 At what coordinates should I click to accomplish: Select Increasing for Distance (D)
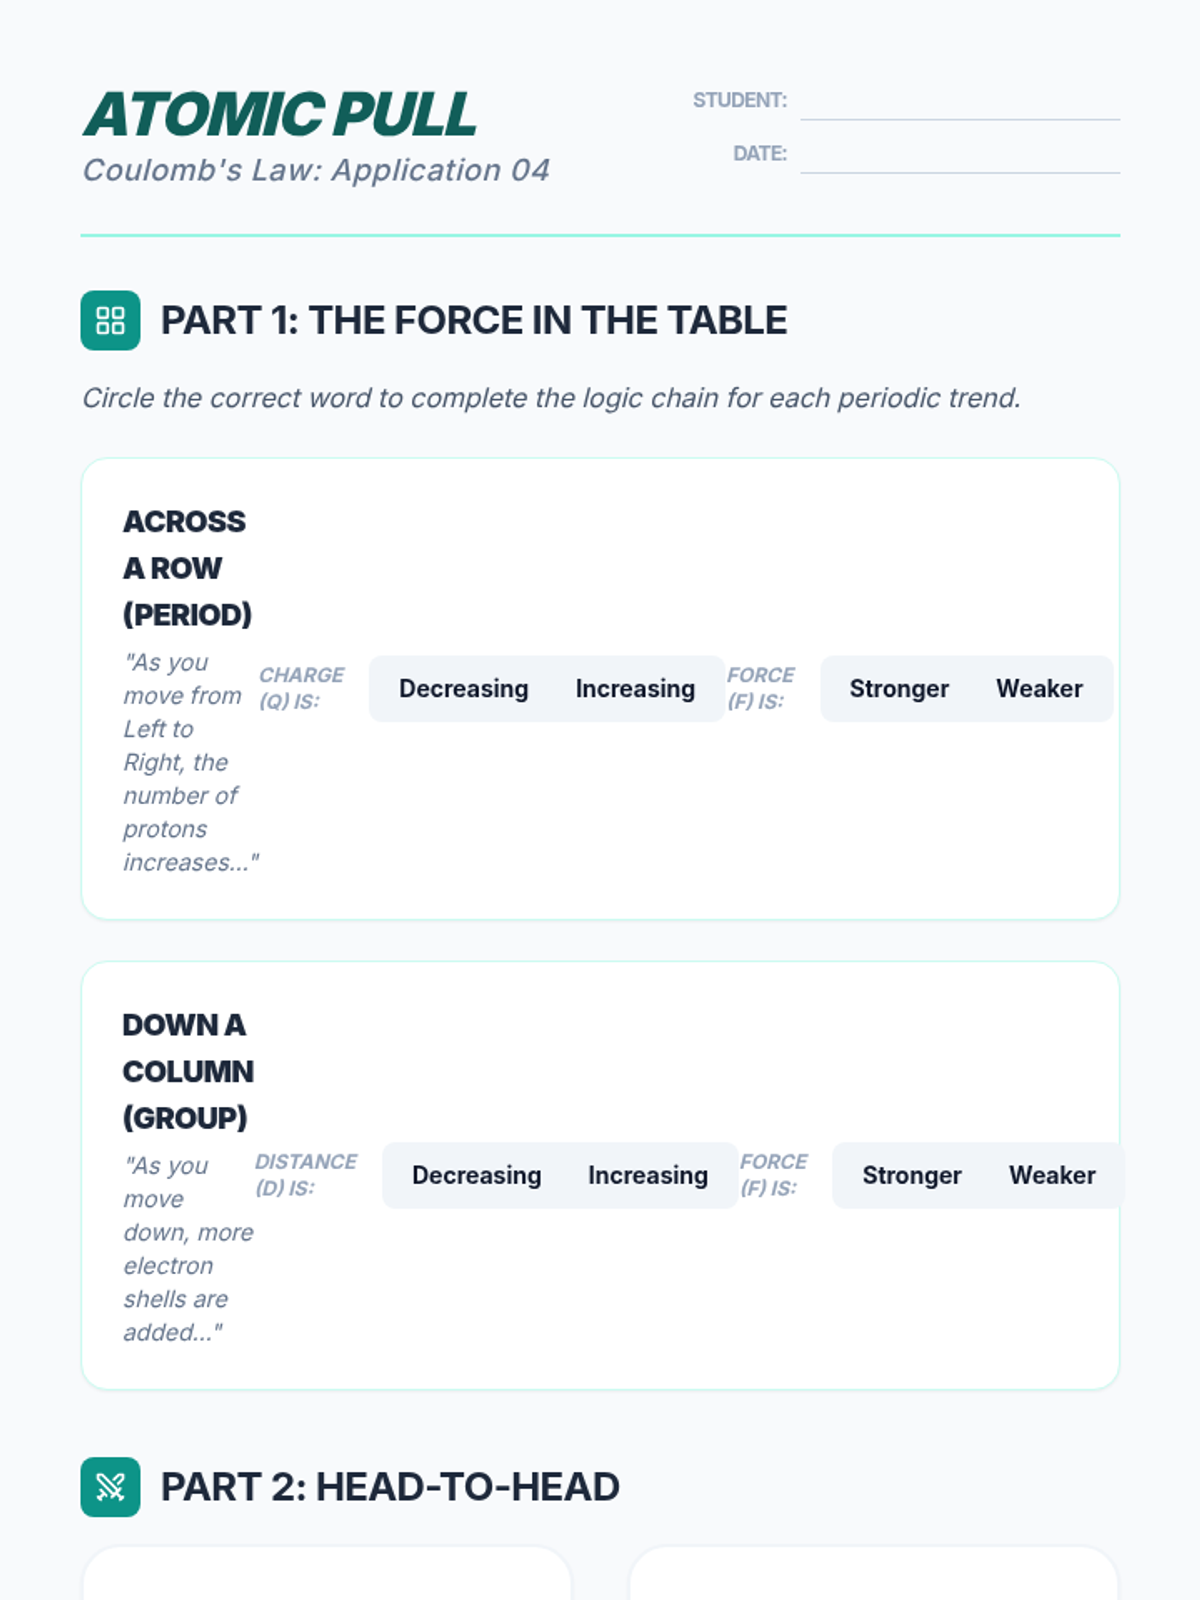(x=648, y=1175)
